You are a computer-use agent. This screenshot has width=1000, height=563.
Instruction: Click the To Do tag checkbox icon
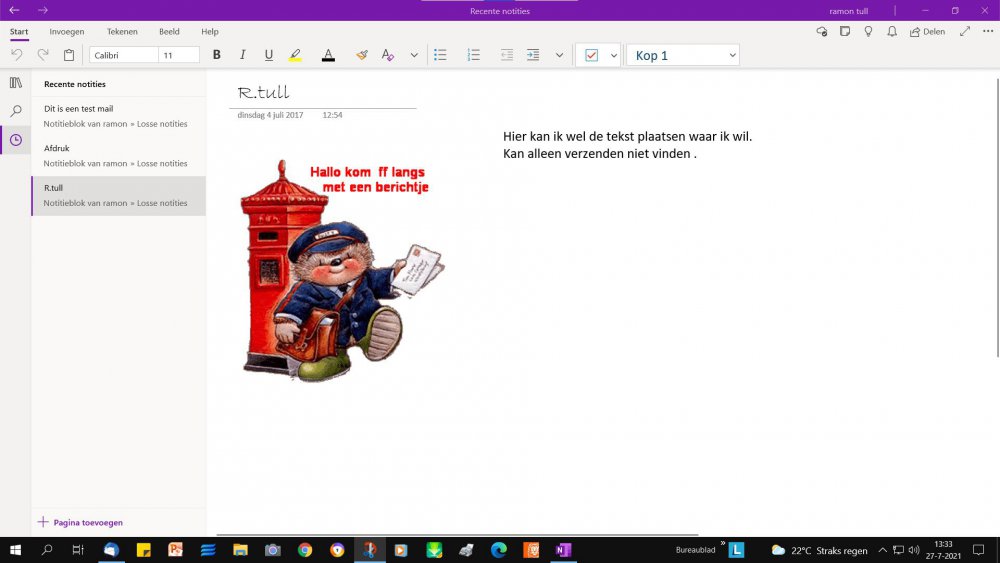pyautogui.click(x=591, y=55)
